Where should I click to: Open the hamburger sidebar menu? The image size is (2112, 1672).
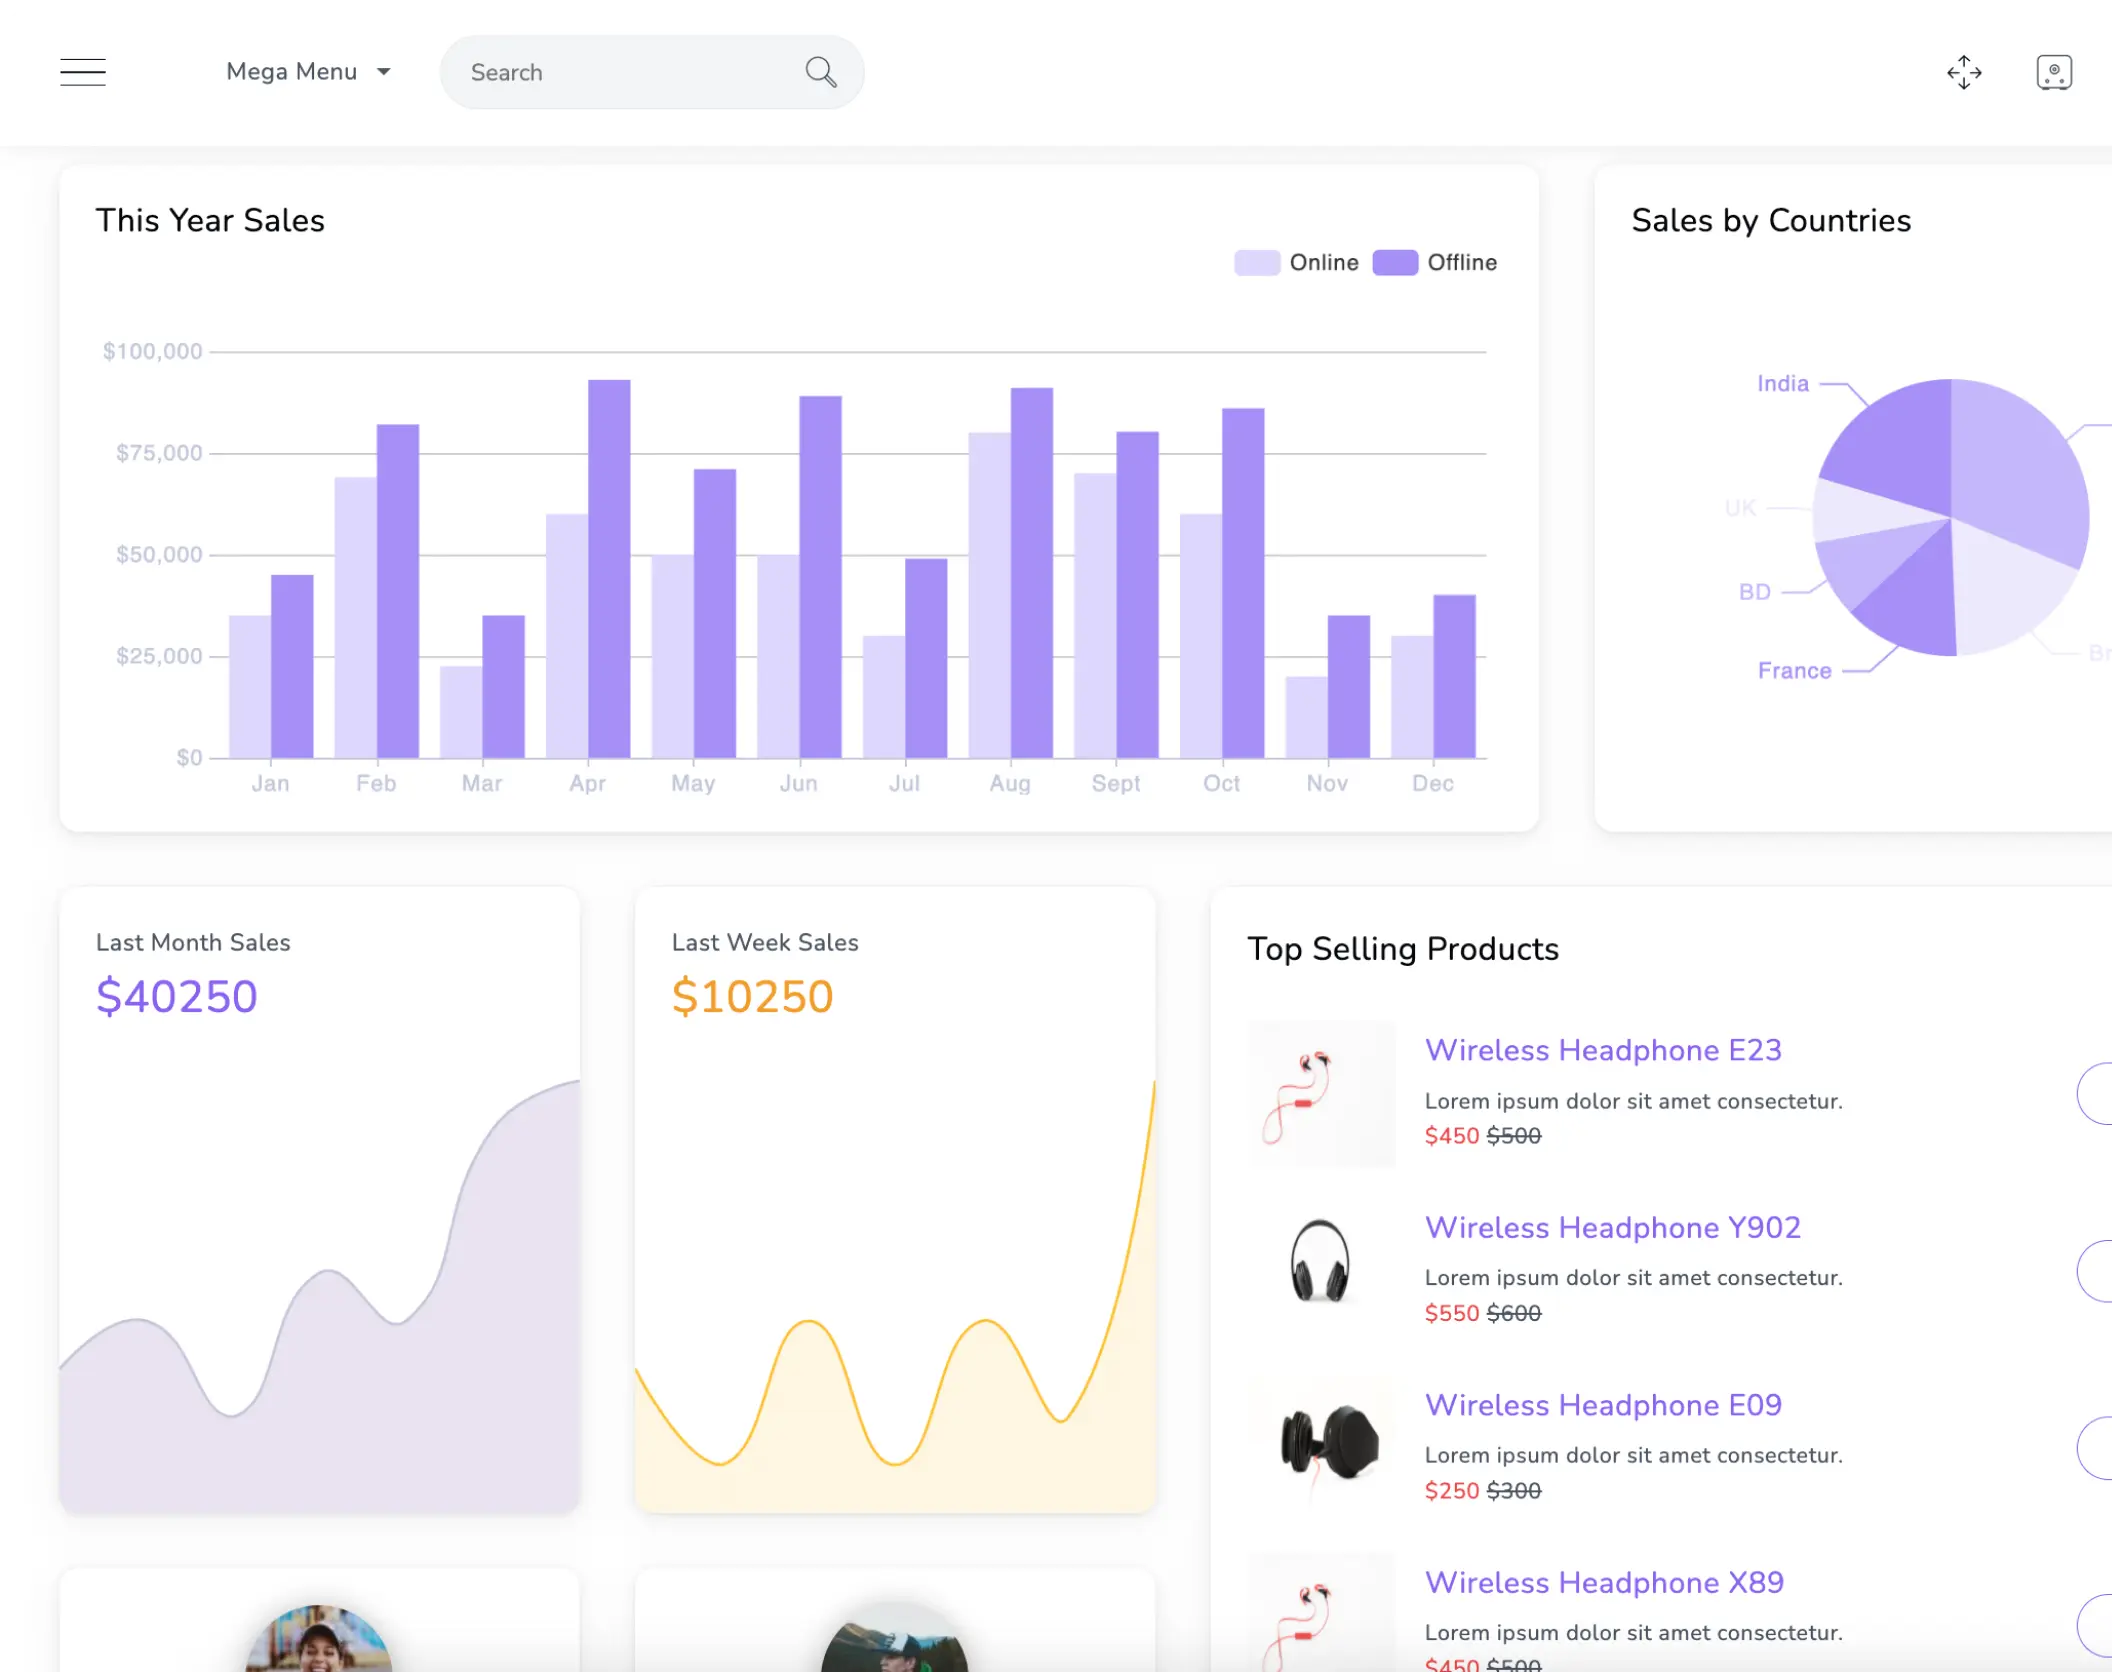click(x=83, y=72)
